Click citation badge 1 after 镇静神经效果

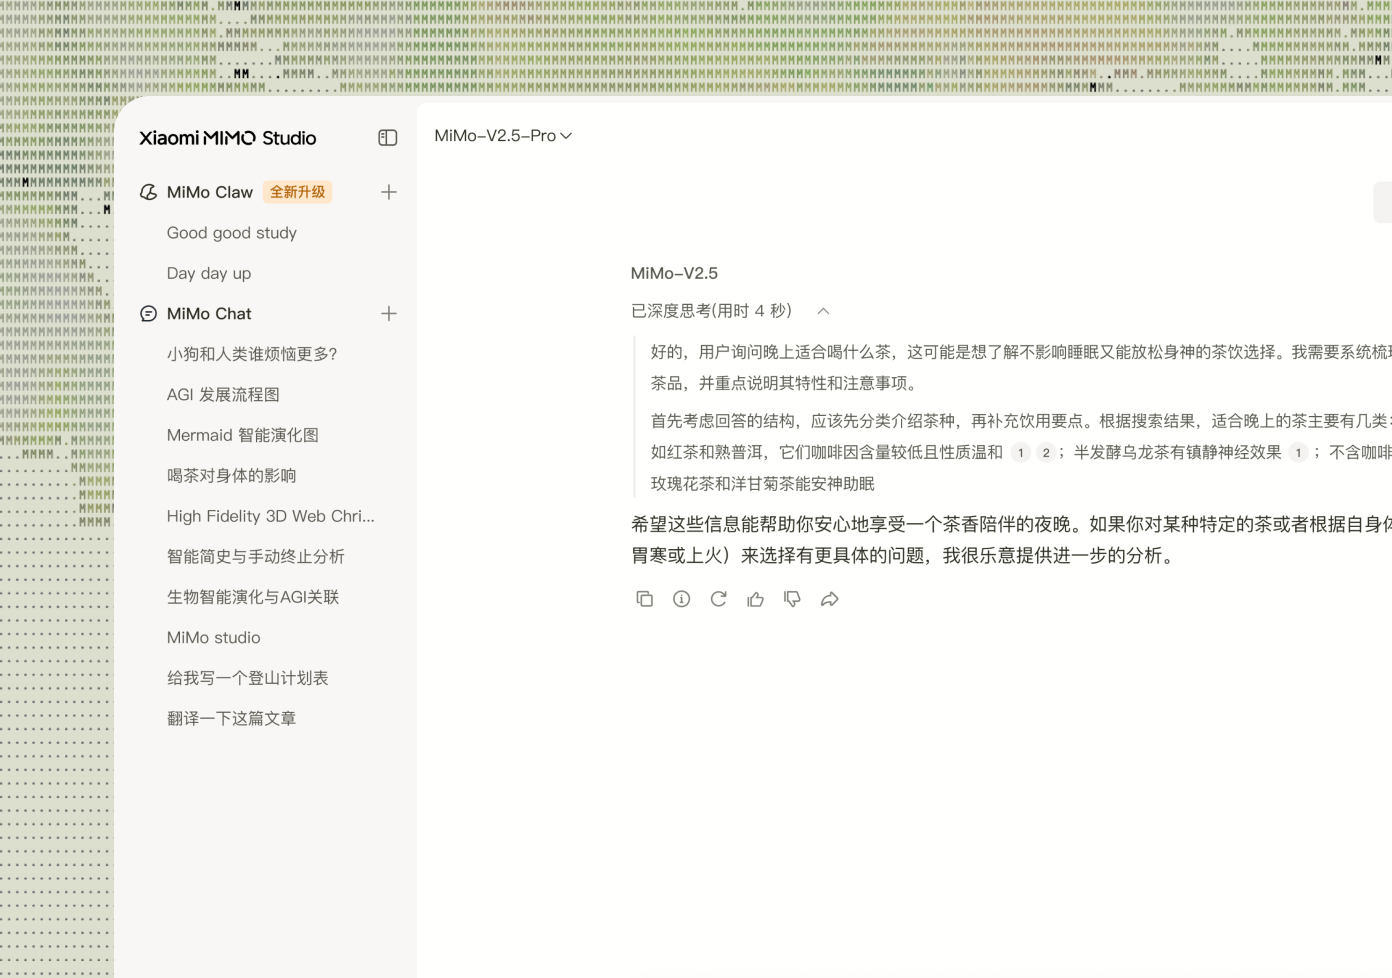coord(1298,453)
